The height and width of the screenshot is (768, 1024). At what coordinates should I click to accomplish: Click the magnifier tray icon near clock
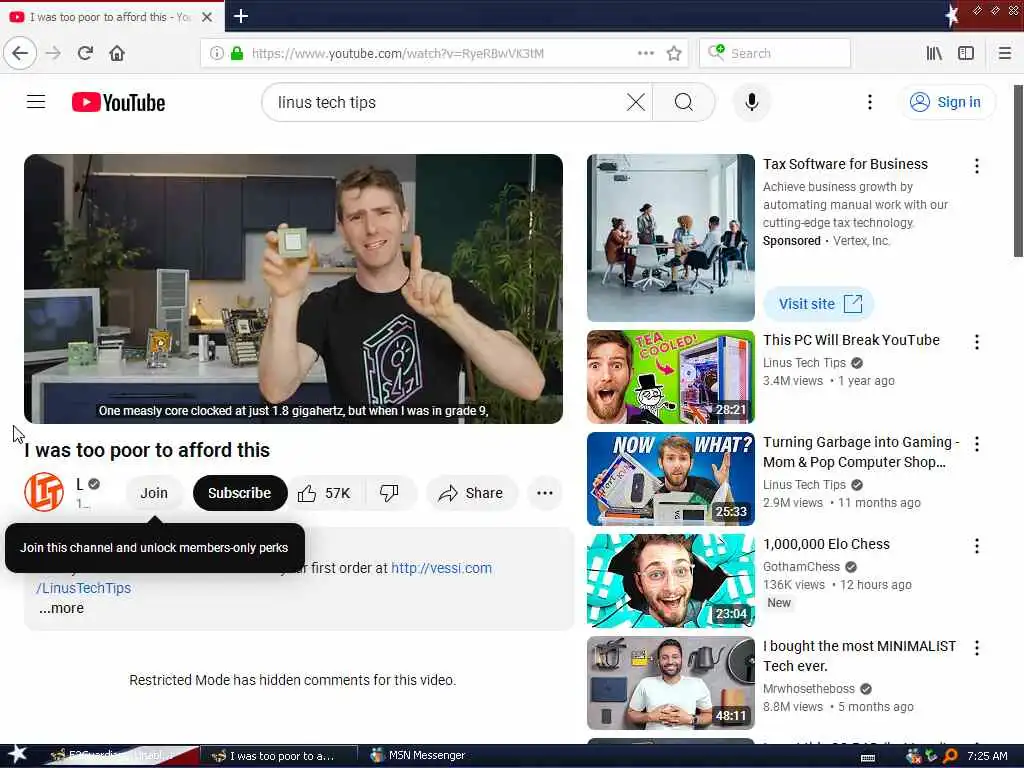950,756
